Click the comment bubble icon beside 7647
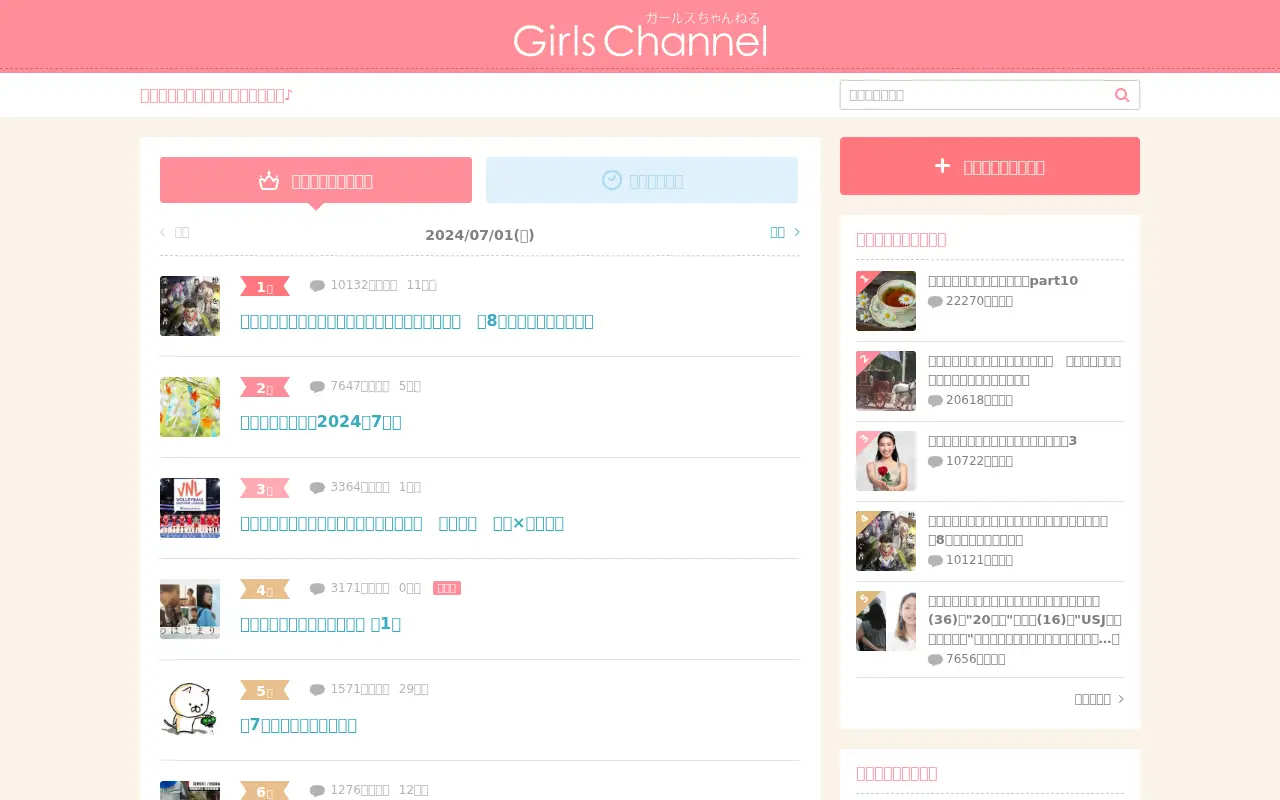Image resolution: width=1280 pixels, height=800 pixels. pyautogui.click(x=317, y=387)
